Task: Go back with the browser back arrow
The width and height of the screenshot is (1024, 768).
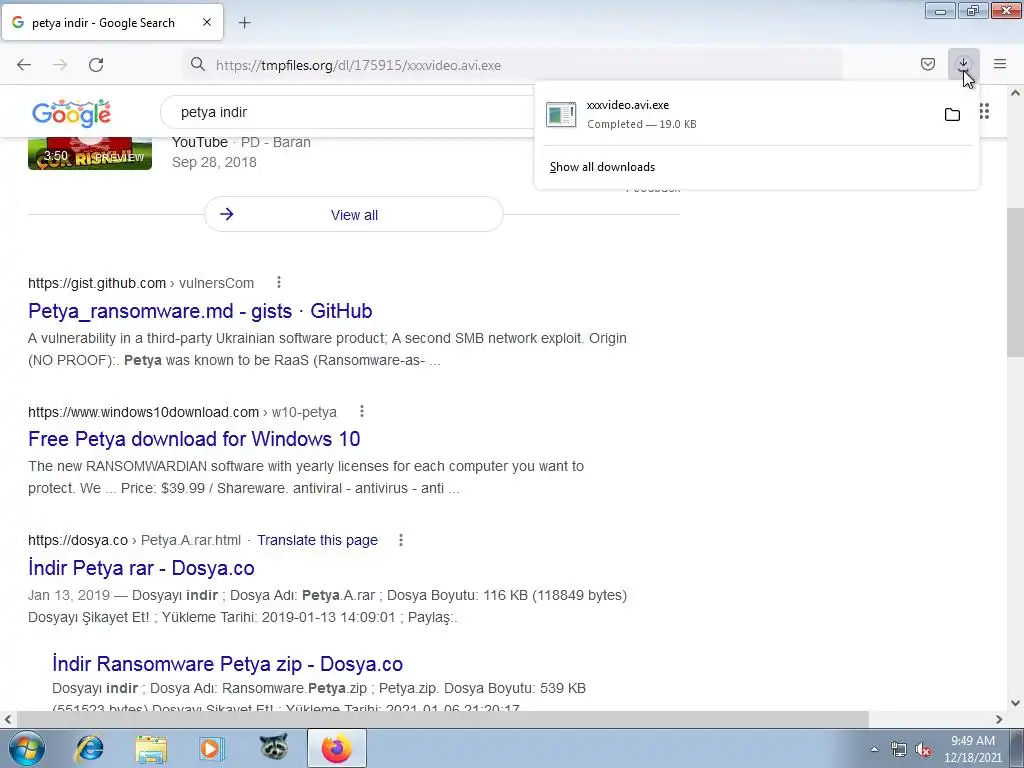Action: (24, 65)
